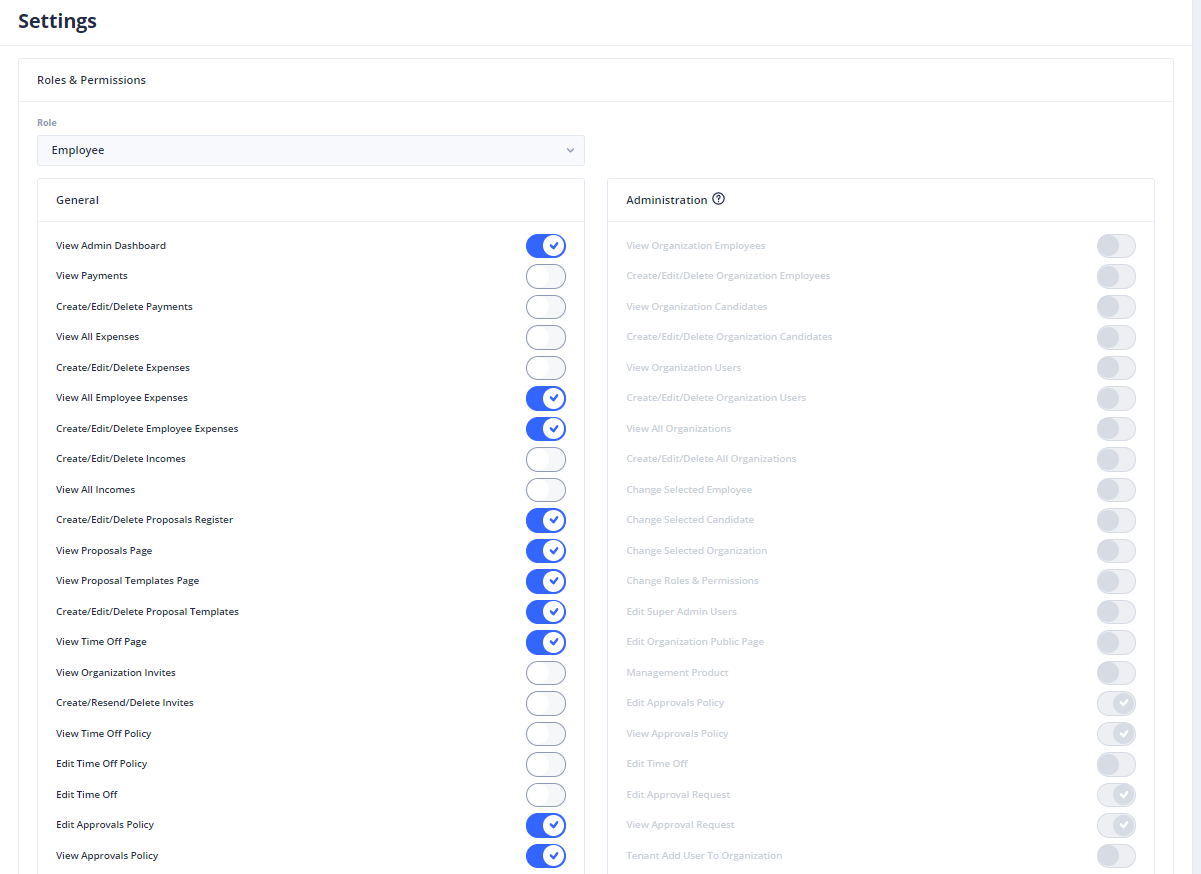Toggle Edit Approval Request in Administration

1116,795
